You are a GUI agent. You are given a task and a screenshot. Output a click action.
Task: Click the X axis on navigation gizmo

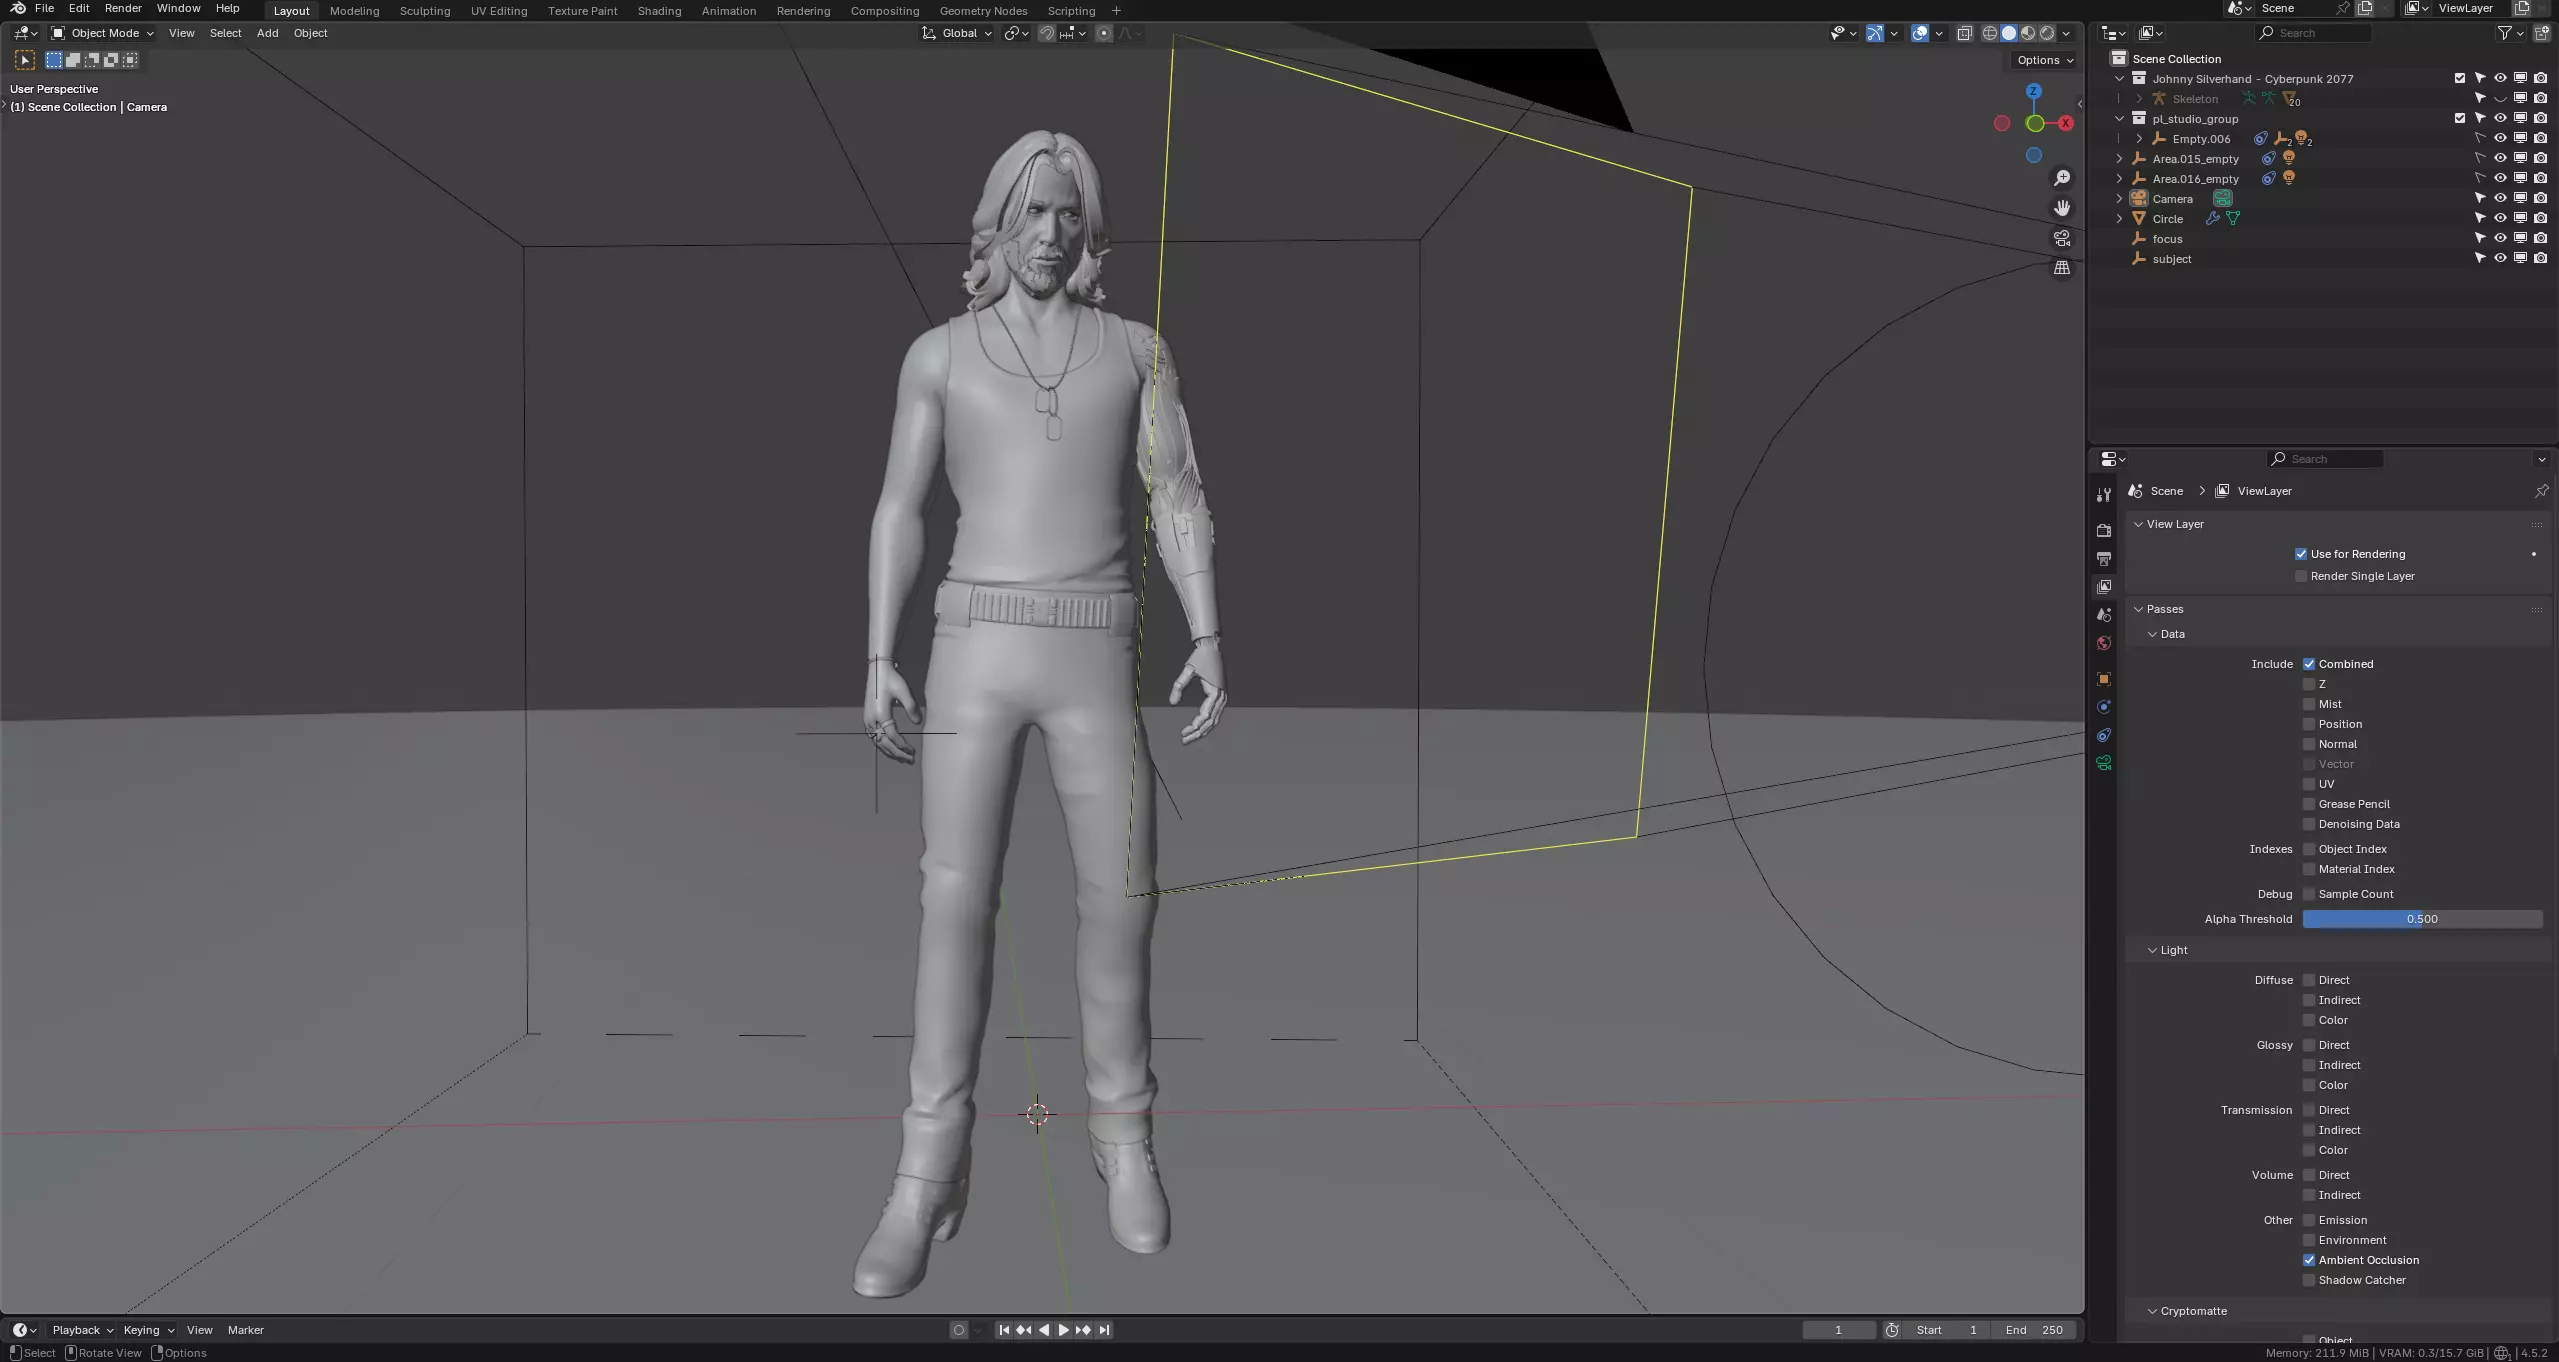click(2066, 123)
